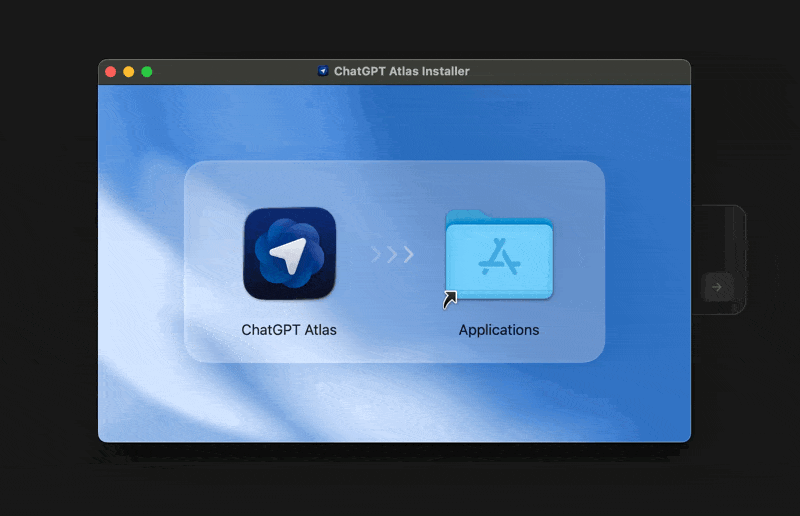Click the first chevron next to Atlas icon
800x516 pixels.
point(377,254)
